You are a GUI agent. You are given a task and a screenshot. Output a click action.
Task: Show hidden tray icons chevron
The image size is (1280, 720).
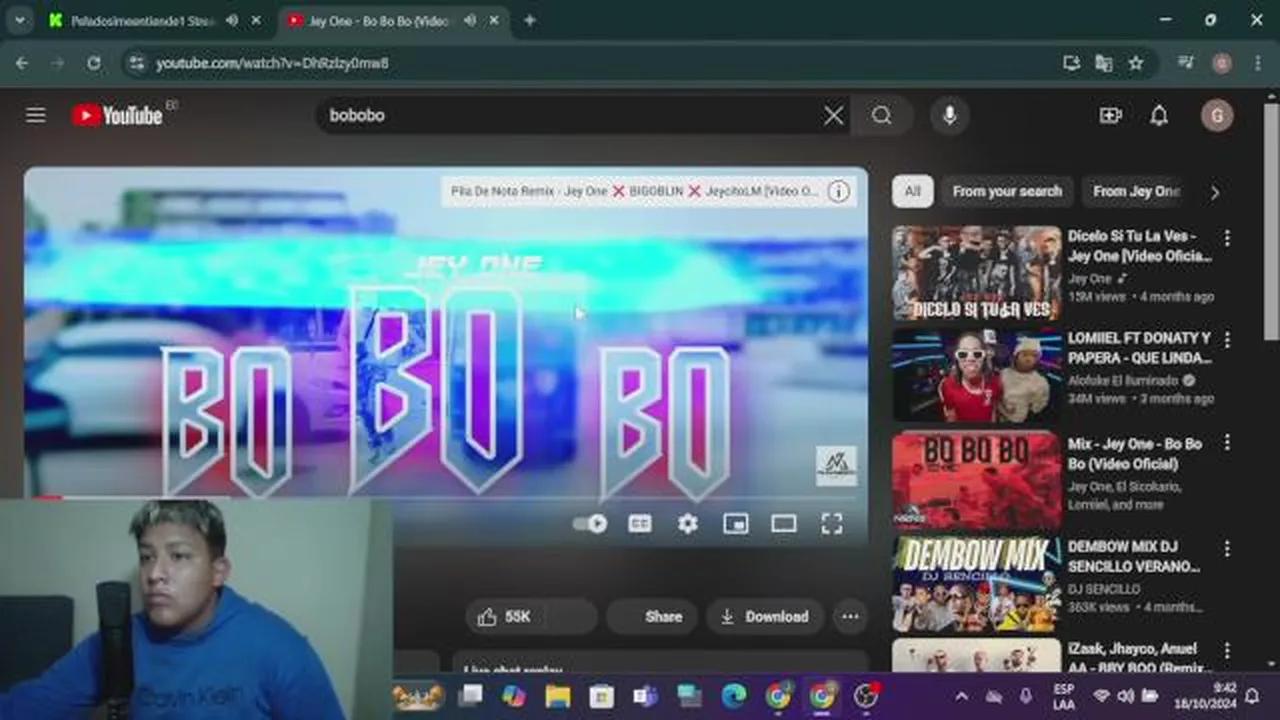961,696
